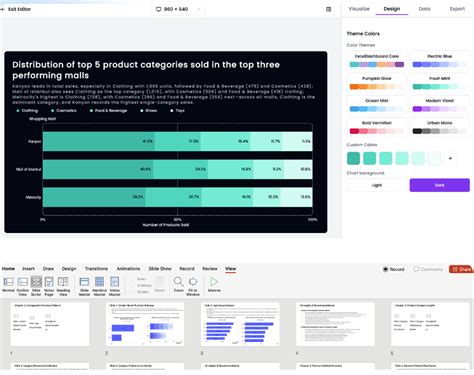Open the Insert ribbon tab
Viewport: 474px width, 375px height.
coord(28,269)
